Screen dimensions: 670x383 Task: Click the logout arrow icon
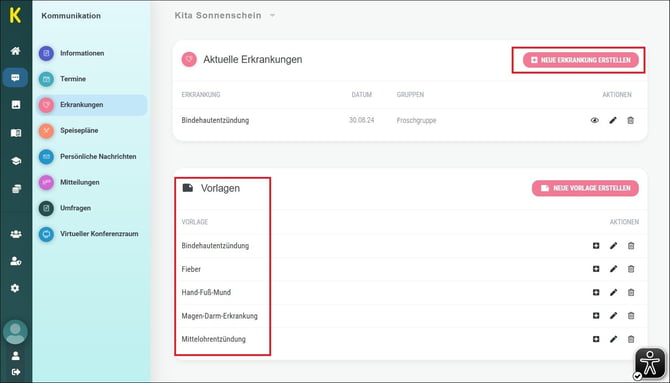click(x=16, y=372)
